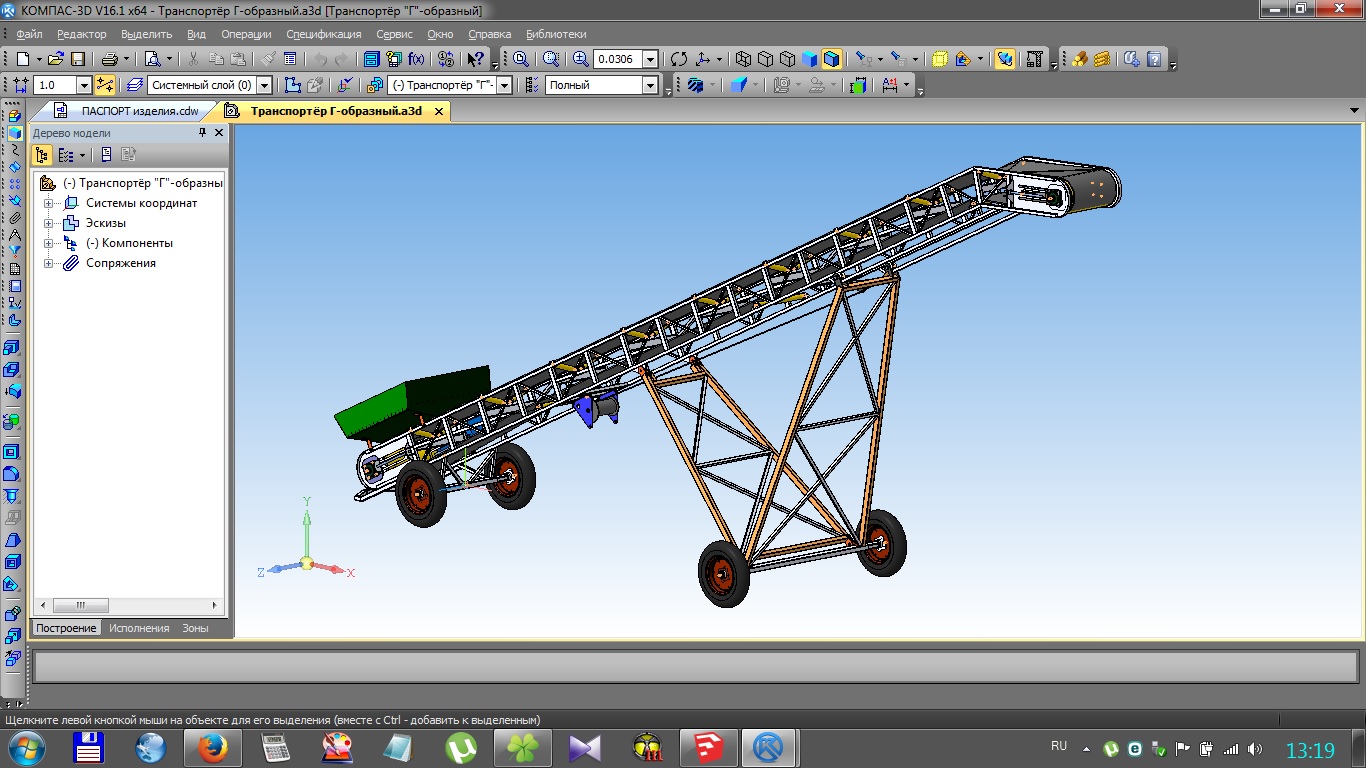Image resolution: width=1366 pixels, height=768 pixels.
Task: Click the volume speaker tray icon
Action: coord(1255,748)
